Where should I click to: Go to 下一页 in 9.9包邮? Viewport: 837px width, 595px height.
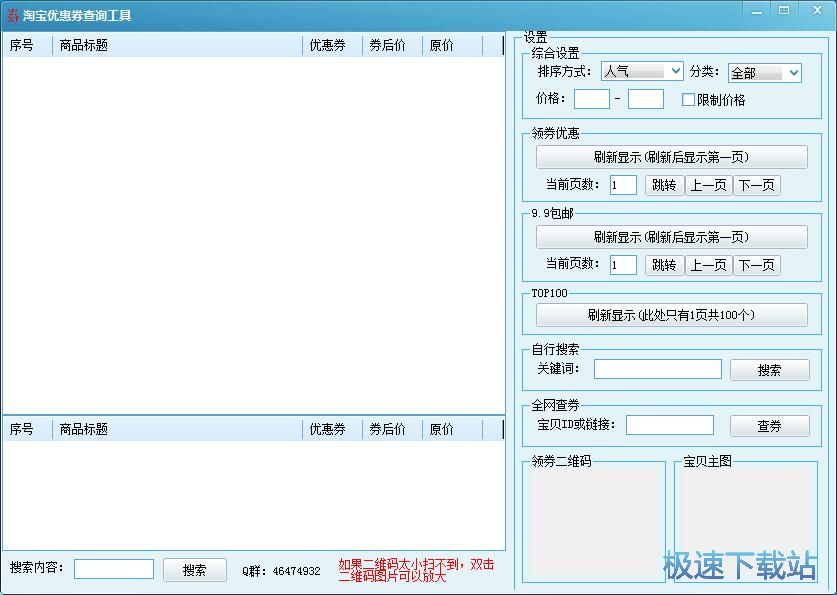[756, 265]
